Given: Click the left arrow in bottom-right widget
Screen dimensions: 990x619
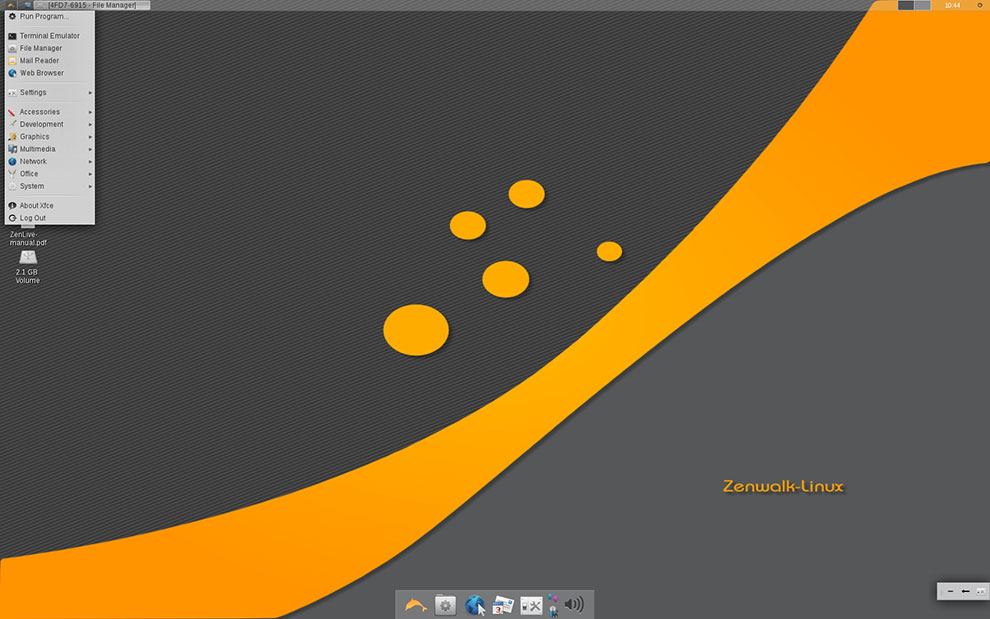Looking at the screenshot, I should pyautogui.click(x=965, y=591).
